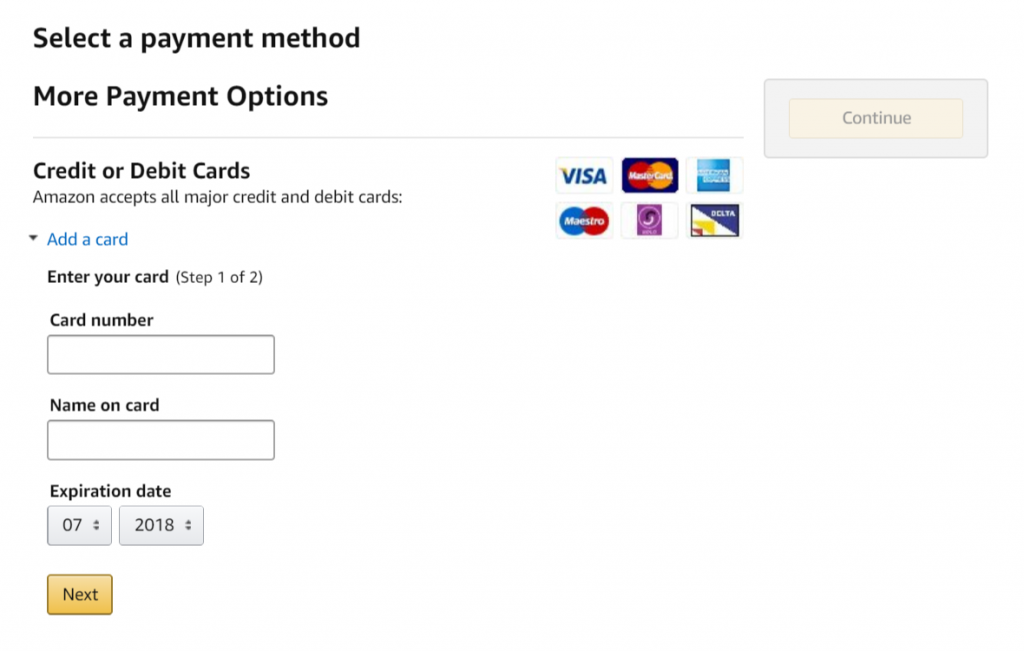Click the Credit or Debit Cards heading
1024x651 pixels.
click(x=141, y=171)
